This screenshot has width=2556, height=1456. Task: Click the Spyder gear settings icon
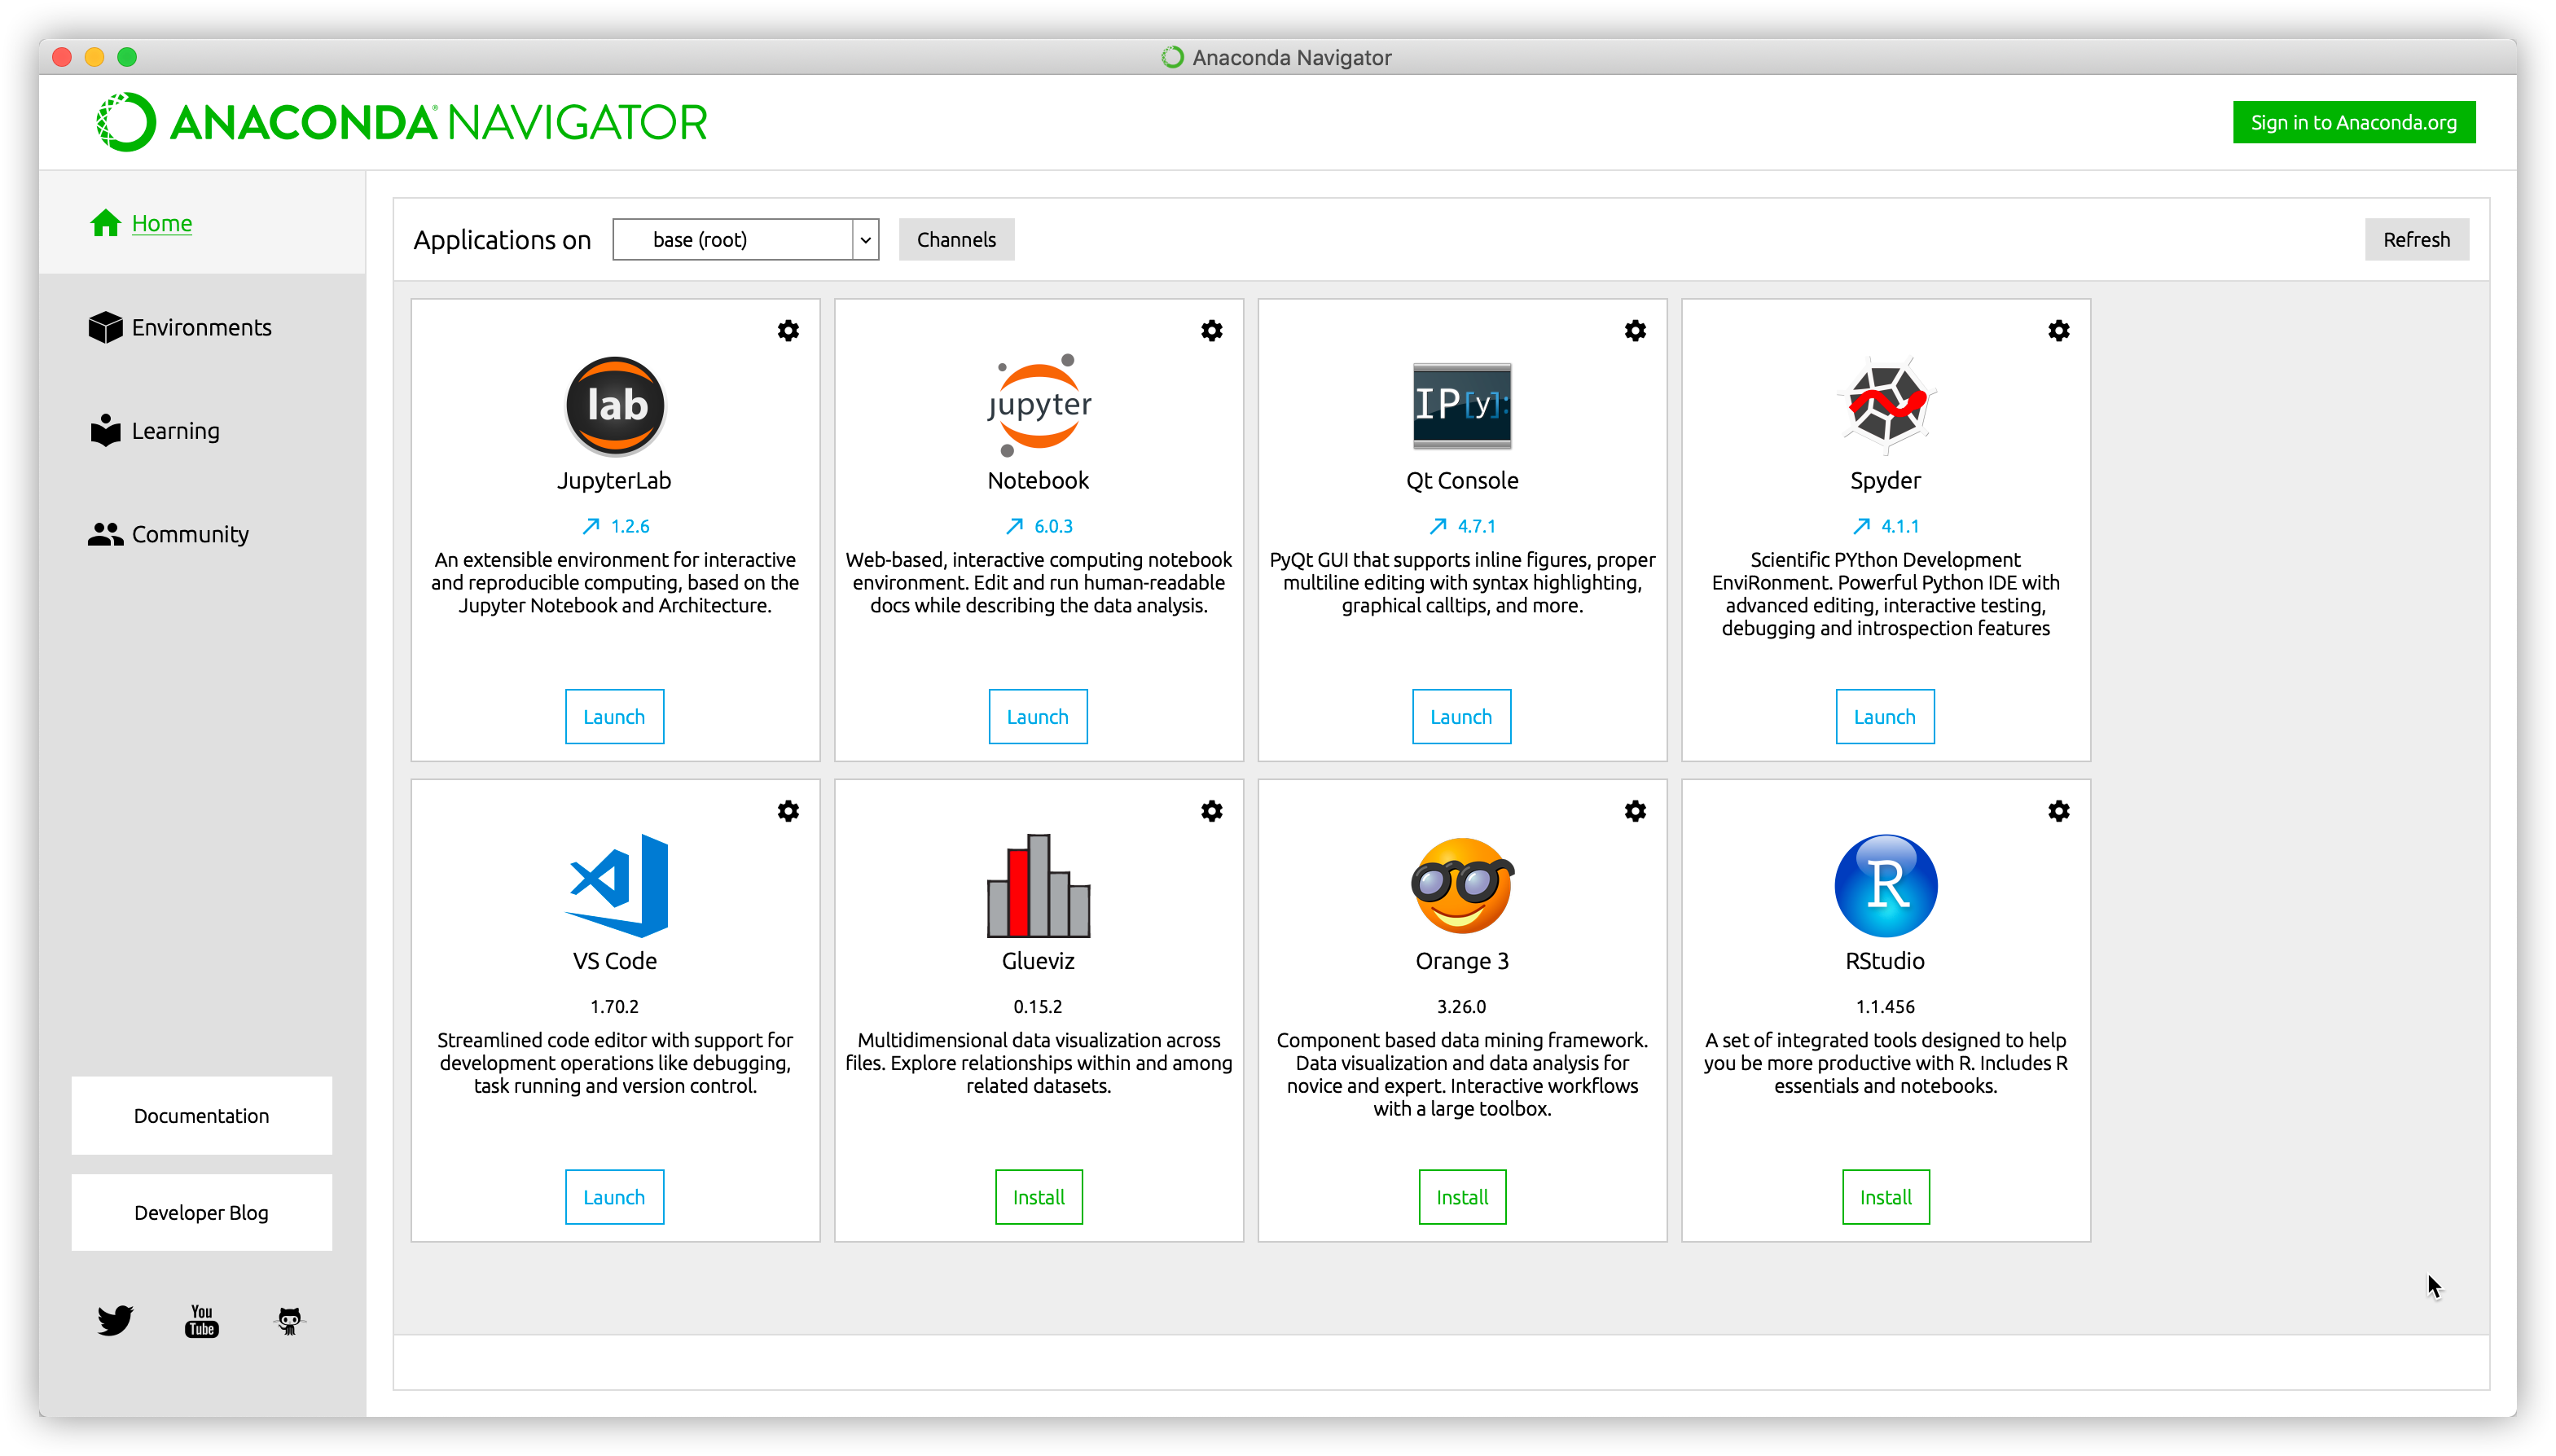coord(2058,331)
